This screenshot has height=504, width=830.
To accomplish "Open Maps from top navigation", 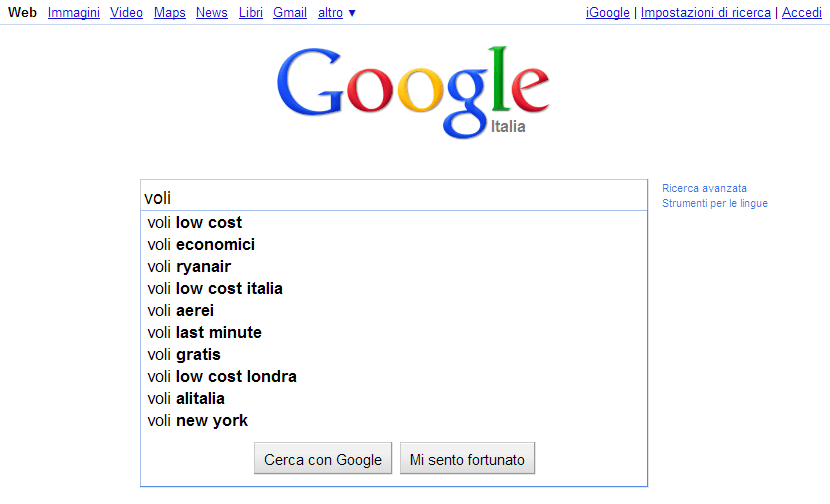I will tap(170, 13).
